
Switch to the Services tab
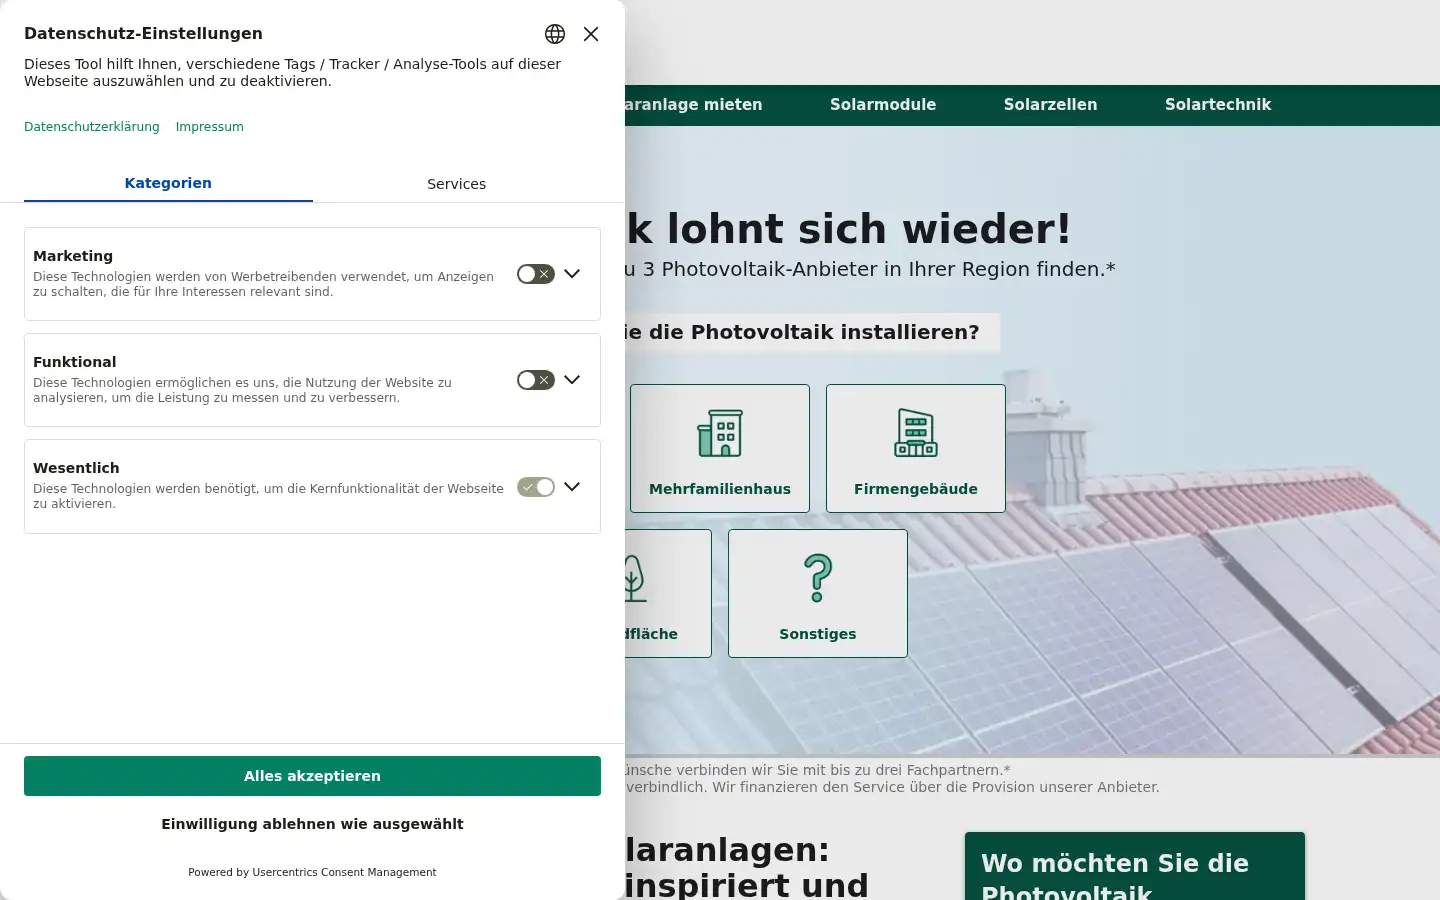pyautogui.click(x=457, y=184)
